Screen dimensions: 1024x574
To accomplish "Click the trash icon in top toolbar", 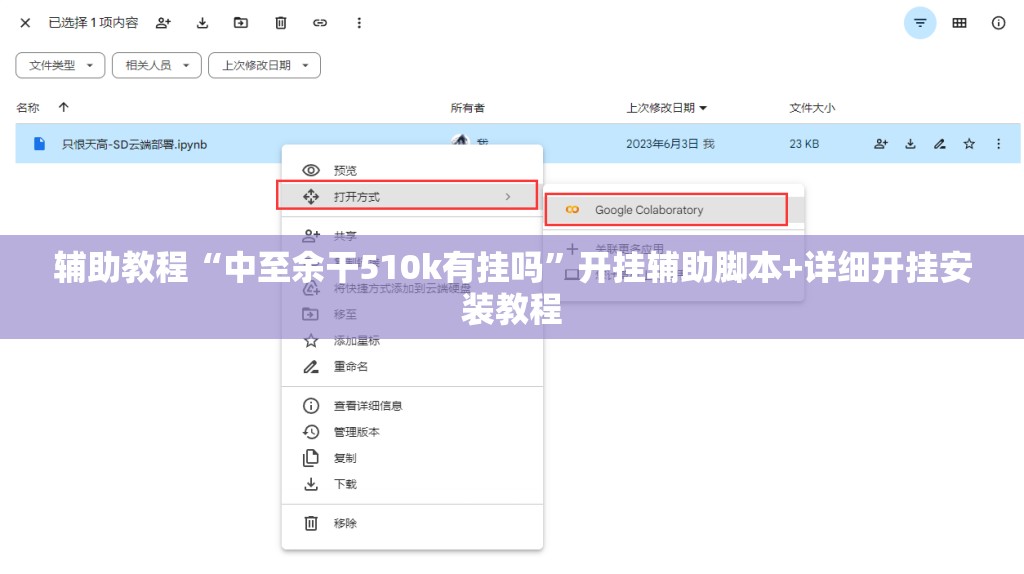I will (281, 23).
